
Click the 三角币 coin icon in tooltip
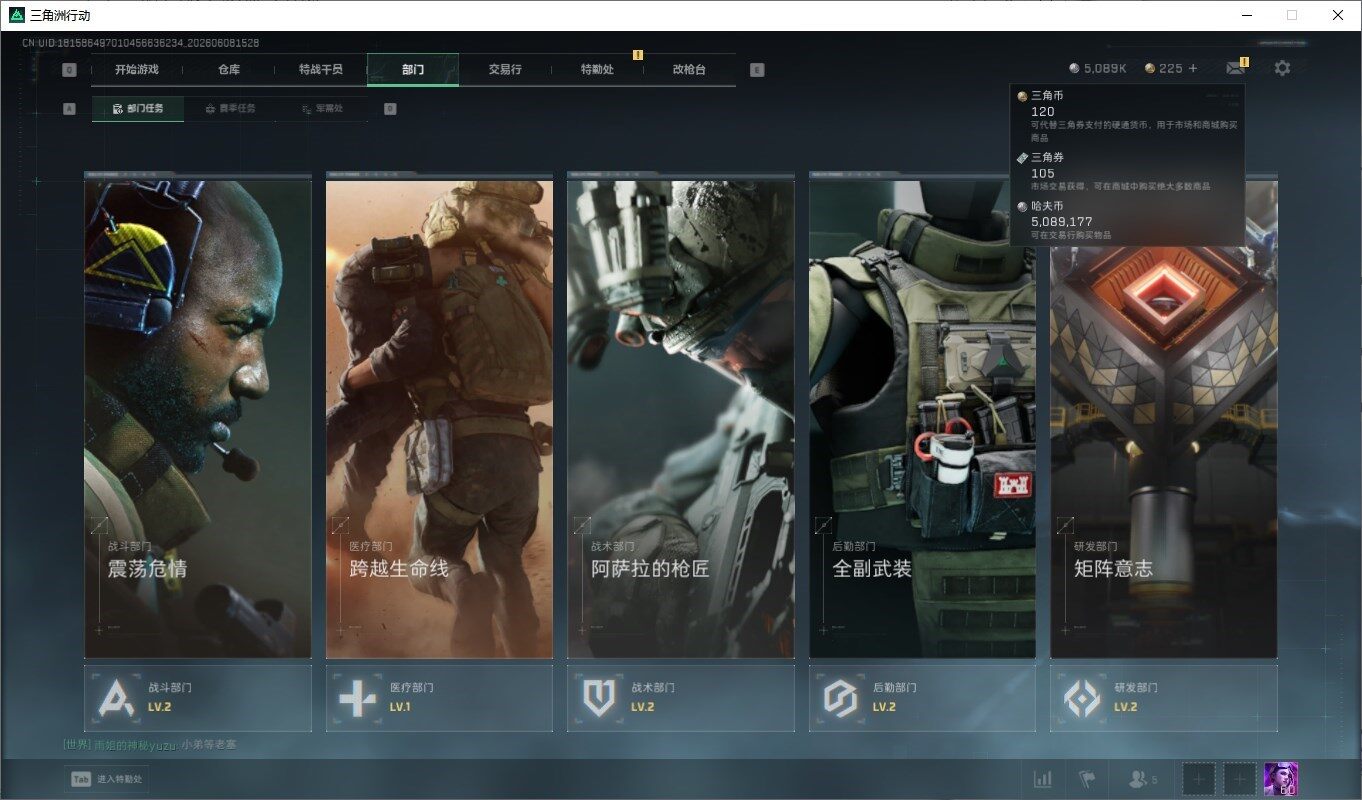pos(1022,96)
